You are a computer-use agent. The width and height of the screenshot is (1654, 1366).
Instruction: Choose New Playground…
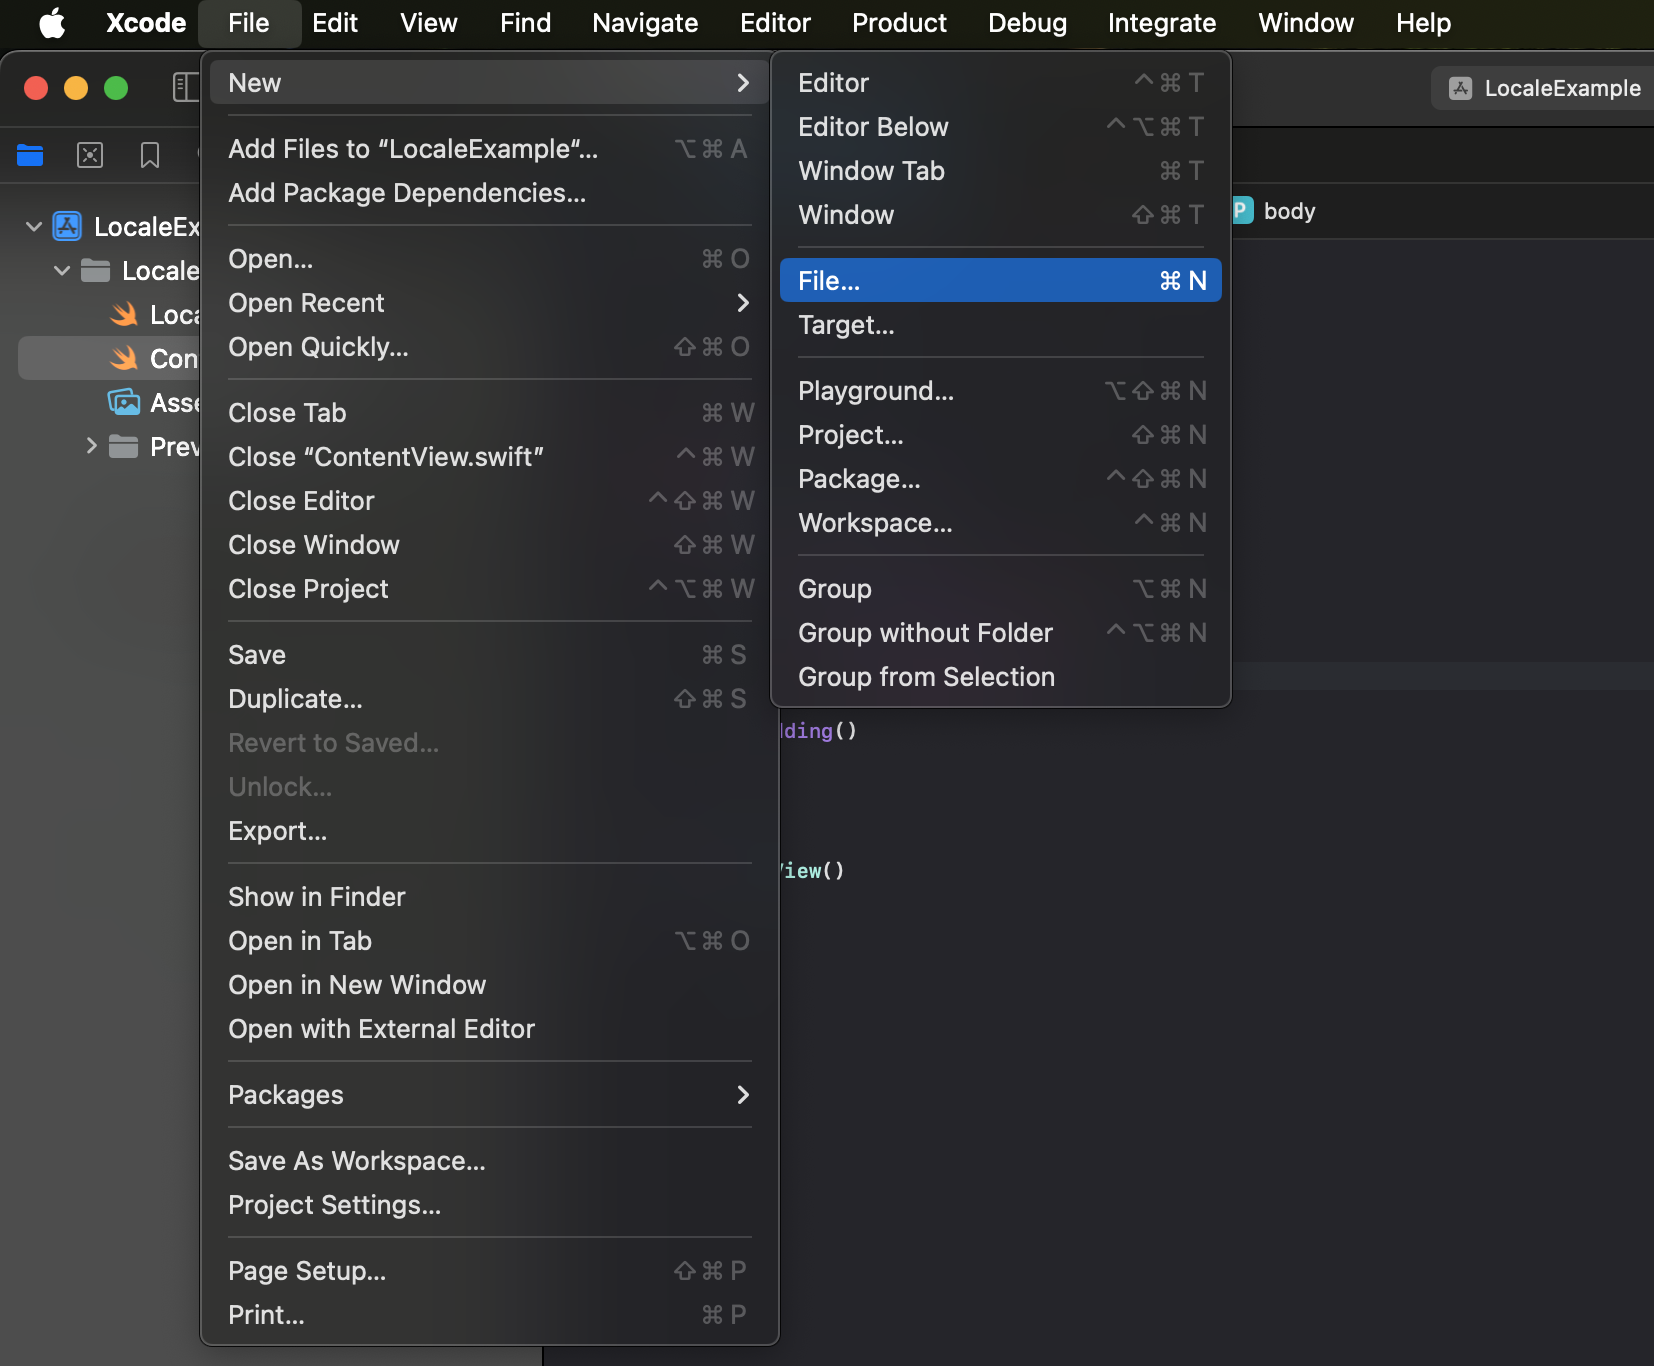pos(1001,391)
